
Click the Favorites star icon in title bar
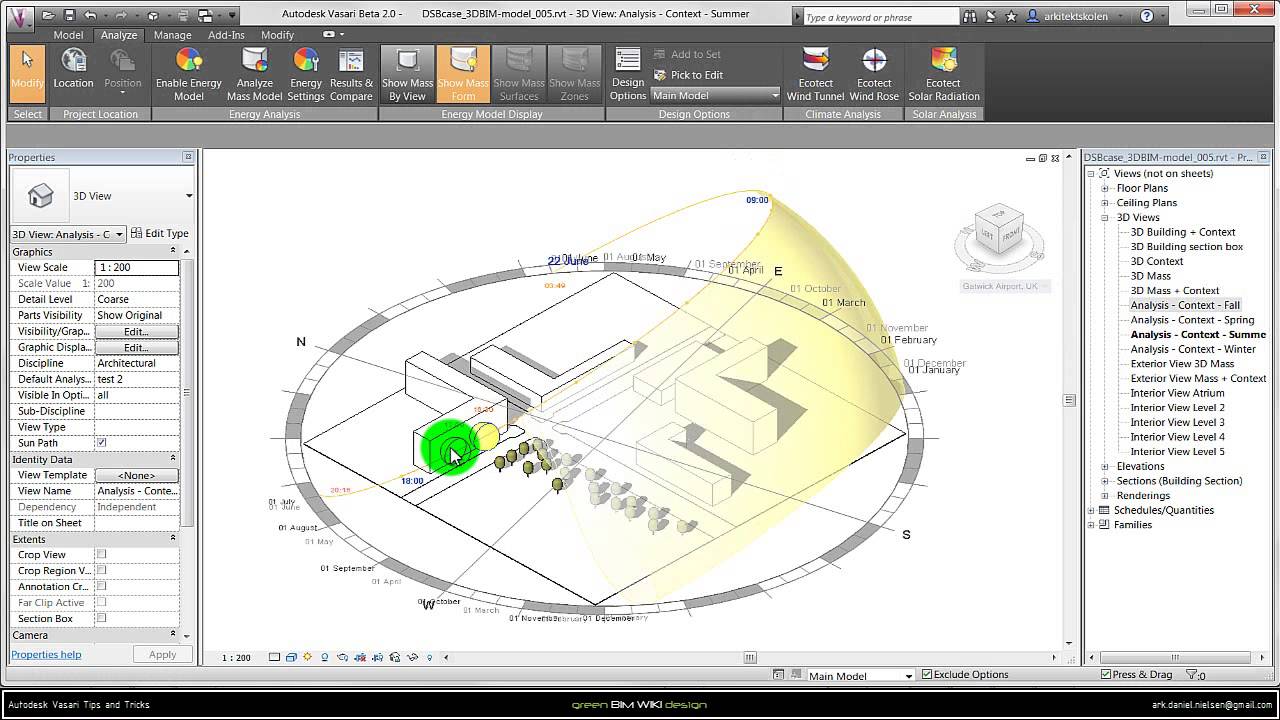[x=1011, y=16]
